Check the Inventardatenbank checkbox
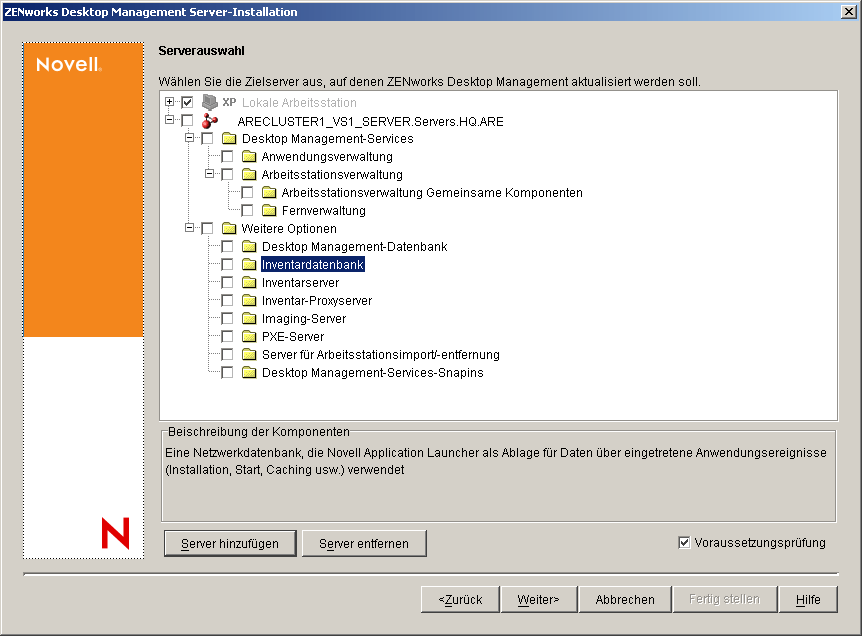This screenshot has height=636, width=862. click(227, 264)
